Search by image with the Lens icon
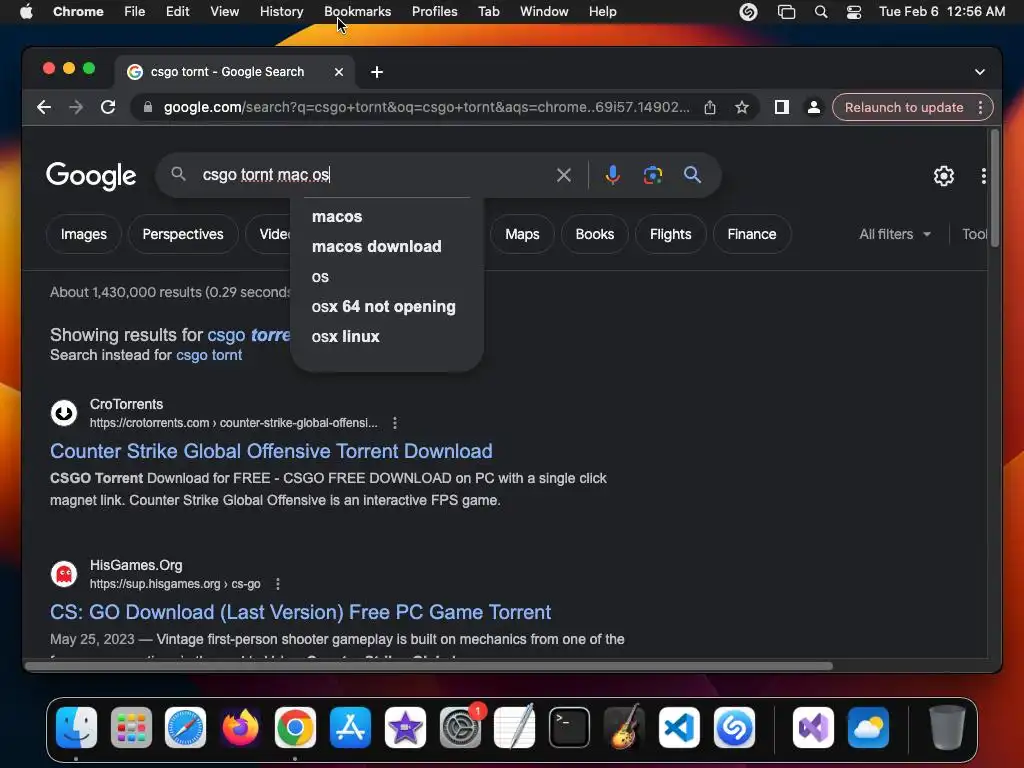1024x768 pixels. (x=652, y=175)
